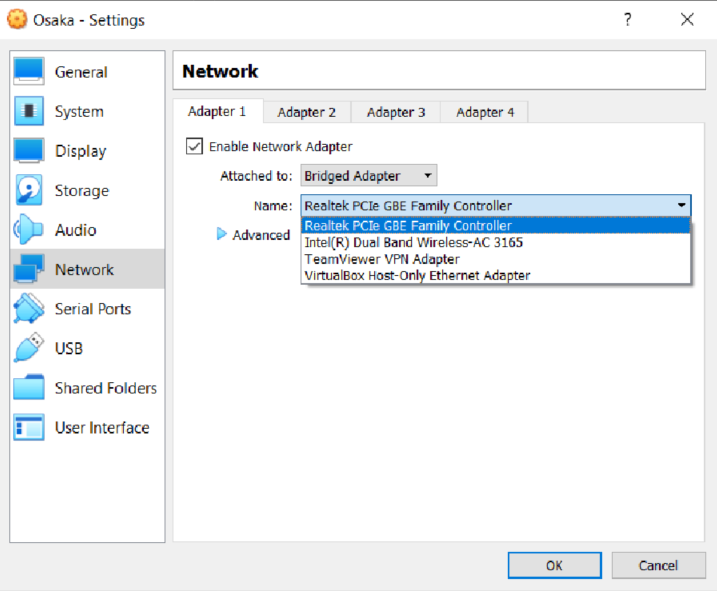Open the General settings label
The image size is (717, 591).
tap(81, 72)
